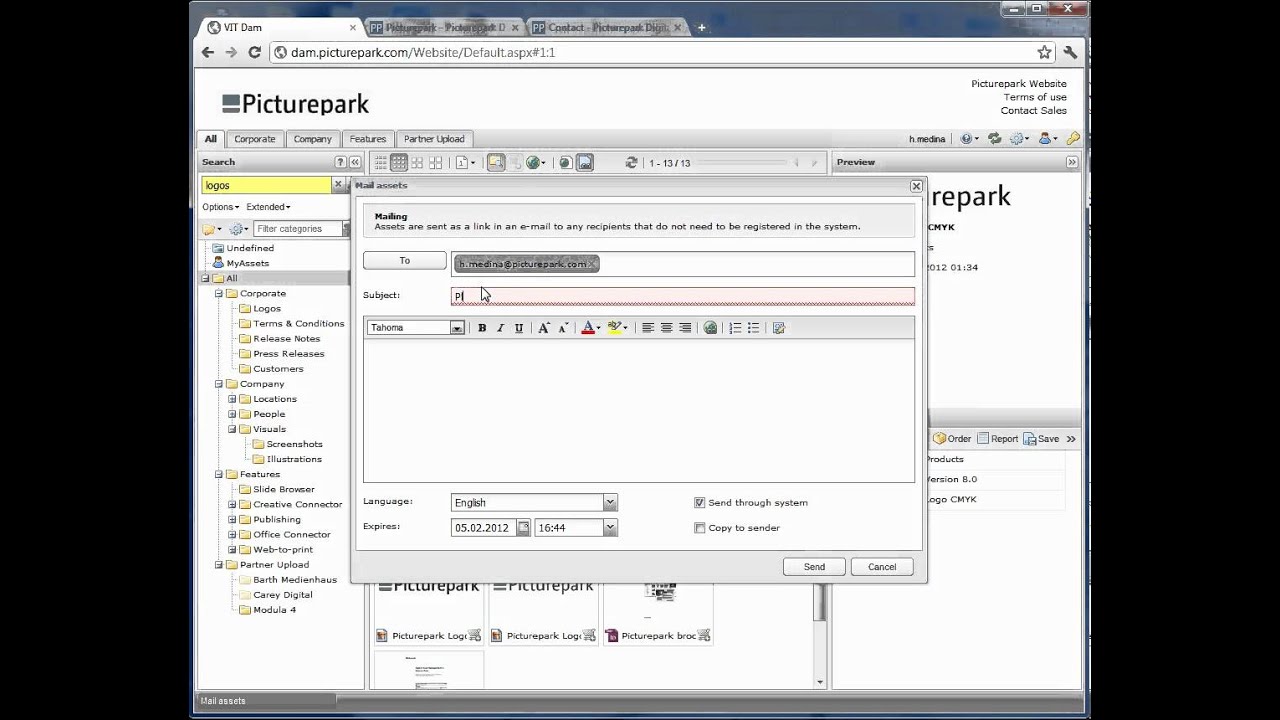Expand the Locations folder node
This screenshot has height=720, width=1280.
(x=232, y=399)
